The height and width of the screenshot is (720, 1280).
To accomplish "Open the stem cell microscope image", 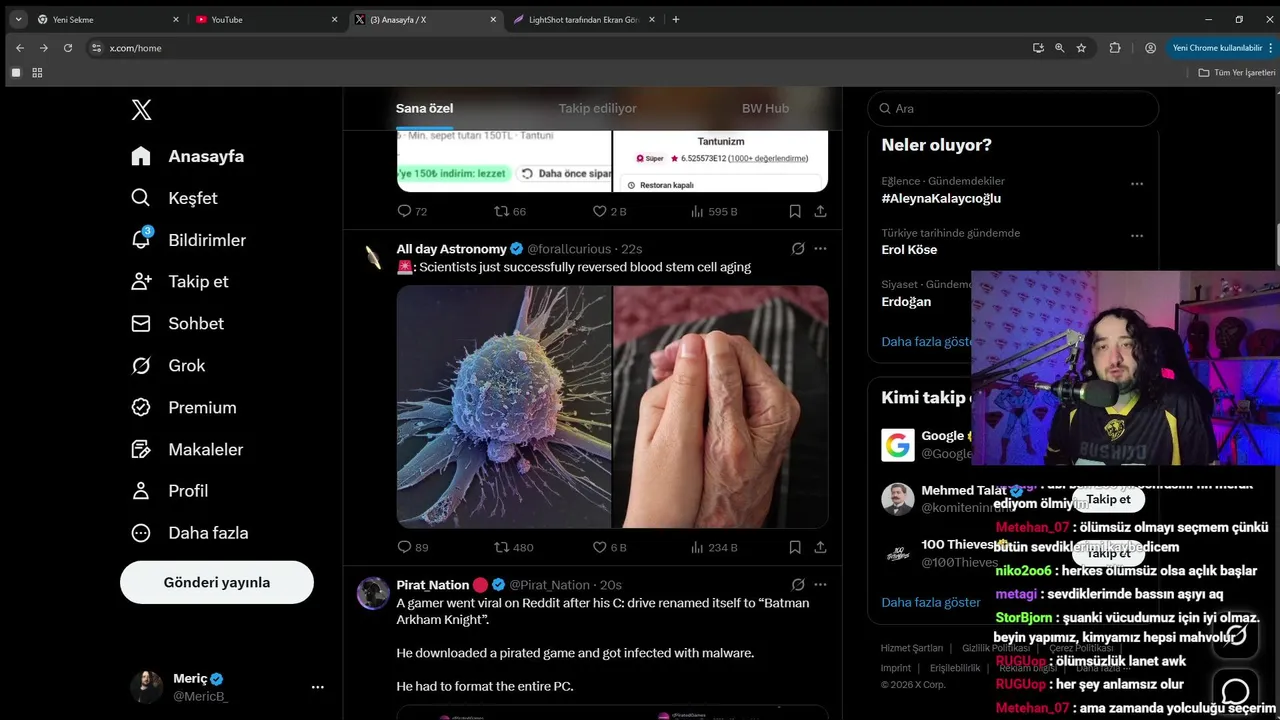I will (504, 407).
